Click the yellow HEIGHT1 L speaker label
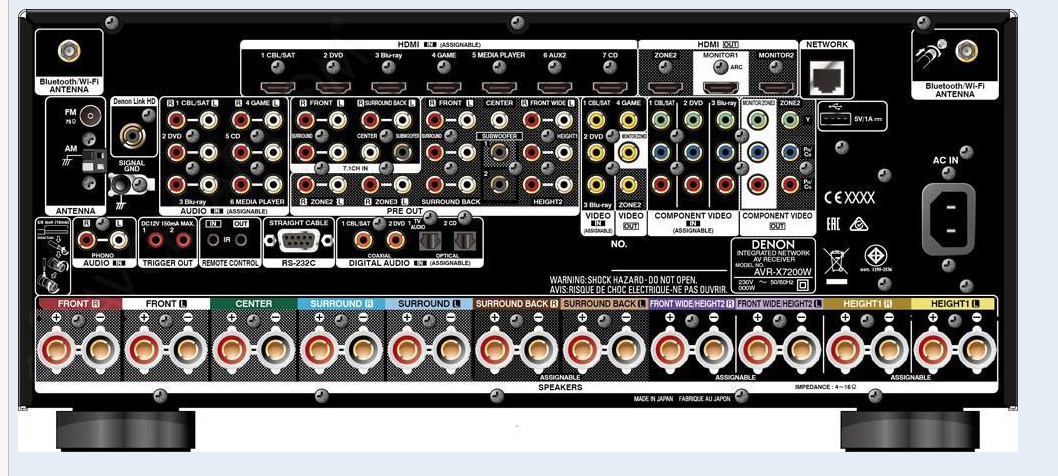Viewport: 1058px width, 476px height. pos(953,304)
